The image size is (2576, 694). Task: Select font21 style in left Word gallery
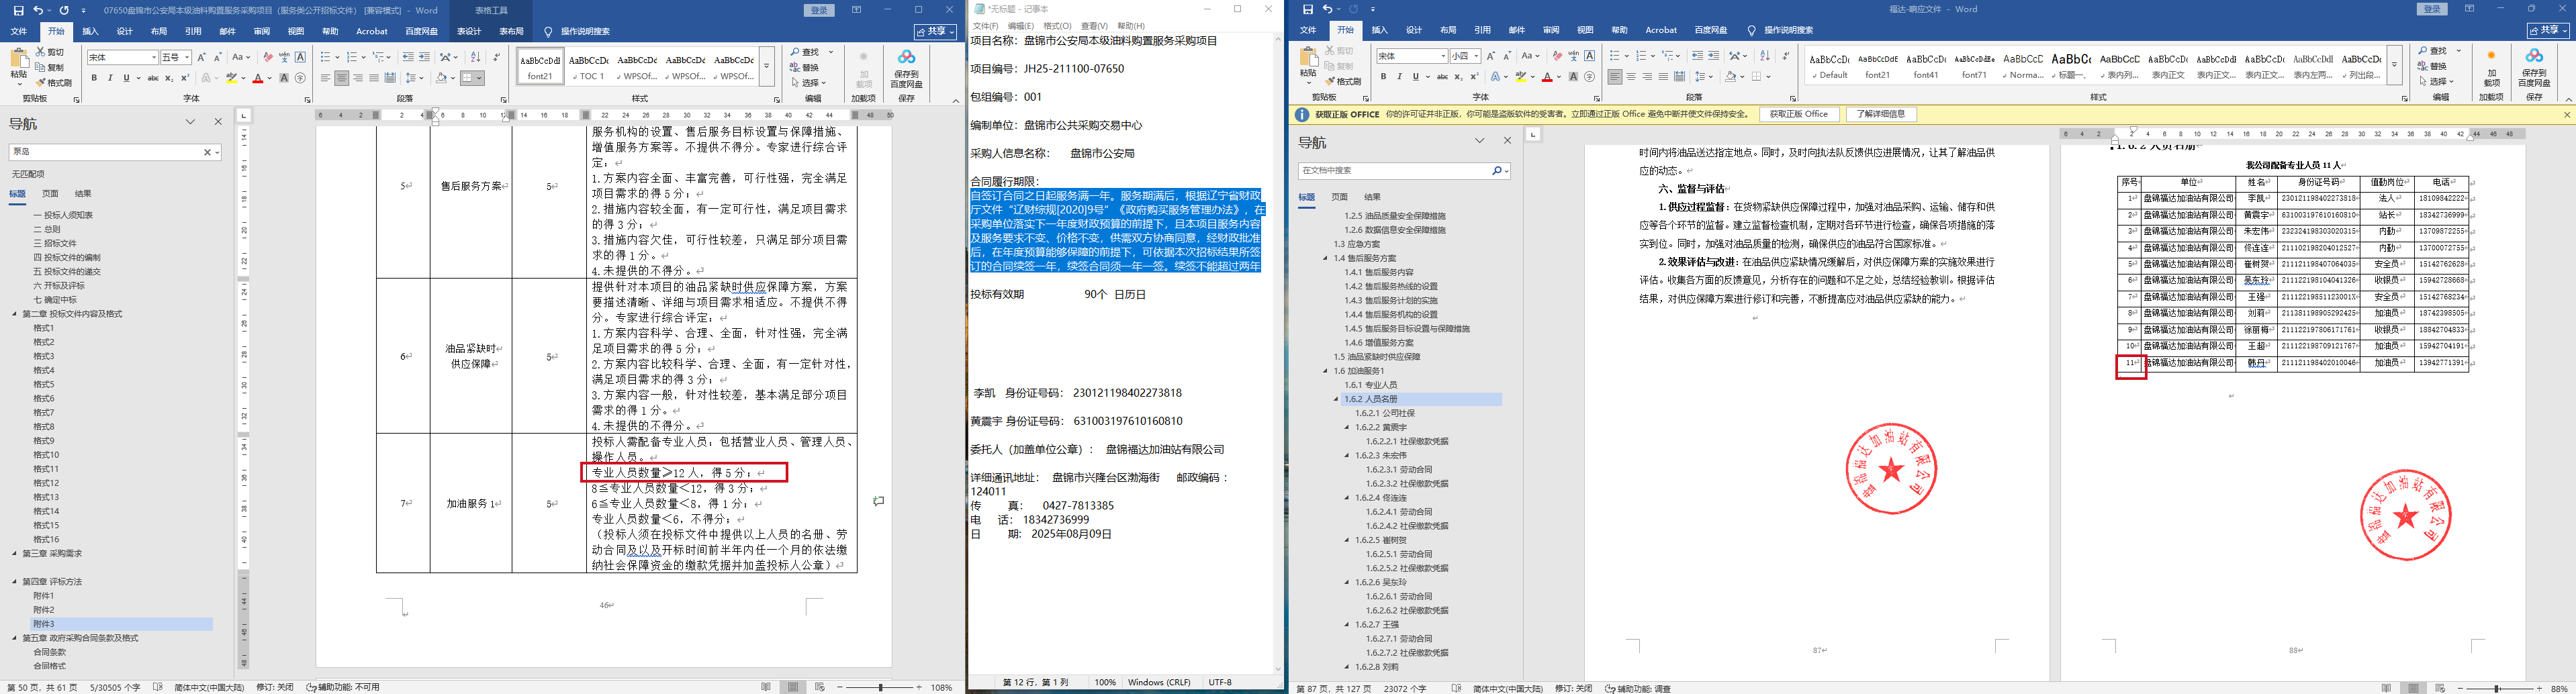click(541, 67)
